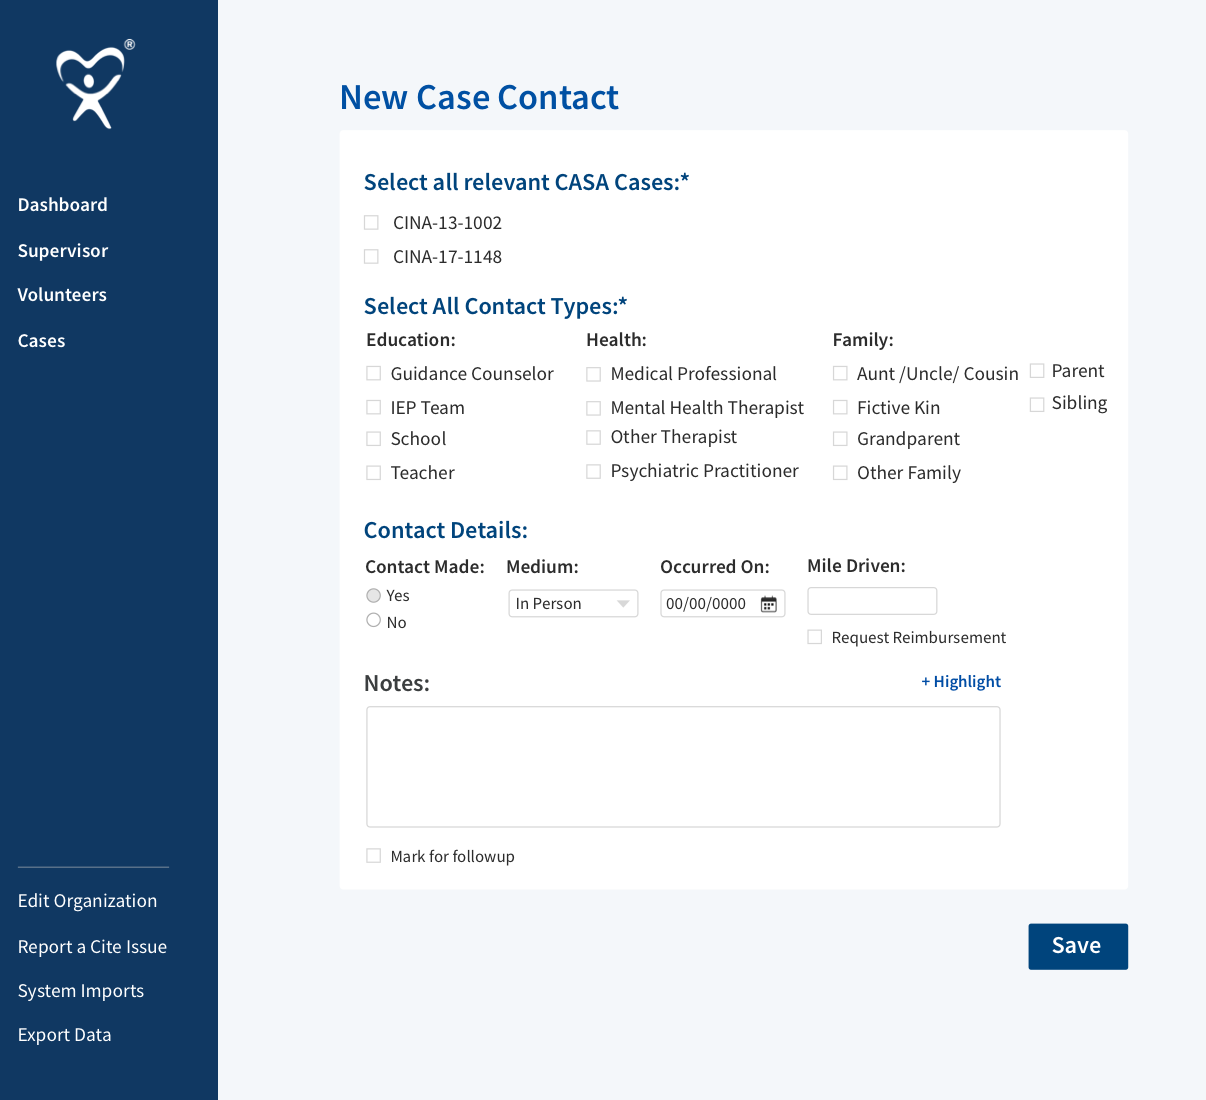The image size is (1206, 1100).
Task: Select the Teacher checkbox
Action: [374, 472]
